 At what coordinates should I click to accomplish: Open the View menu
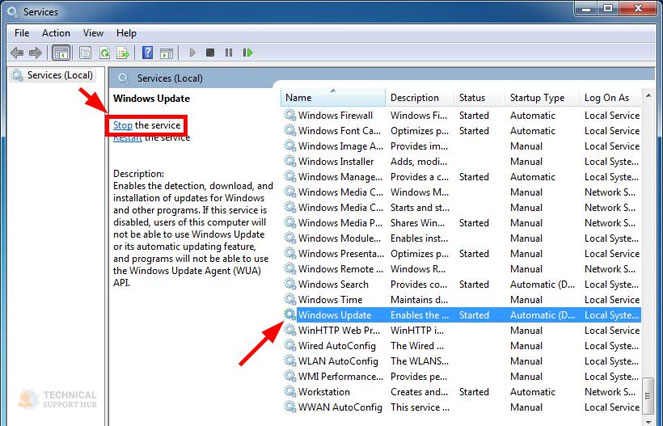click(93, 33)
